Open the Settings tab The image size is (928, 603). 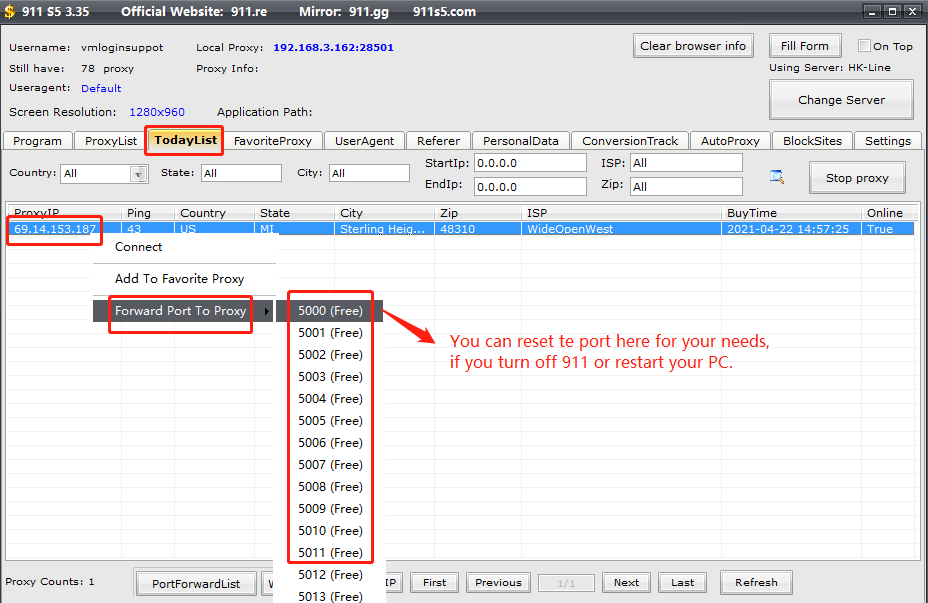tap(887, 141)
